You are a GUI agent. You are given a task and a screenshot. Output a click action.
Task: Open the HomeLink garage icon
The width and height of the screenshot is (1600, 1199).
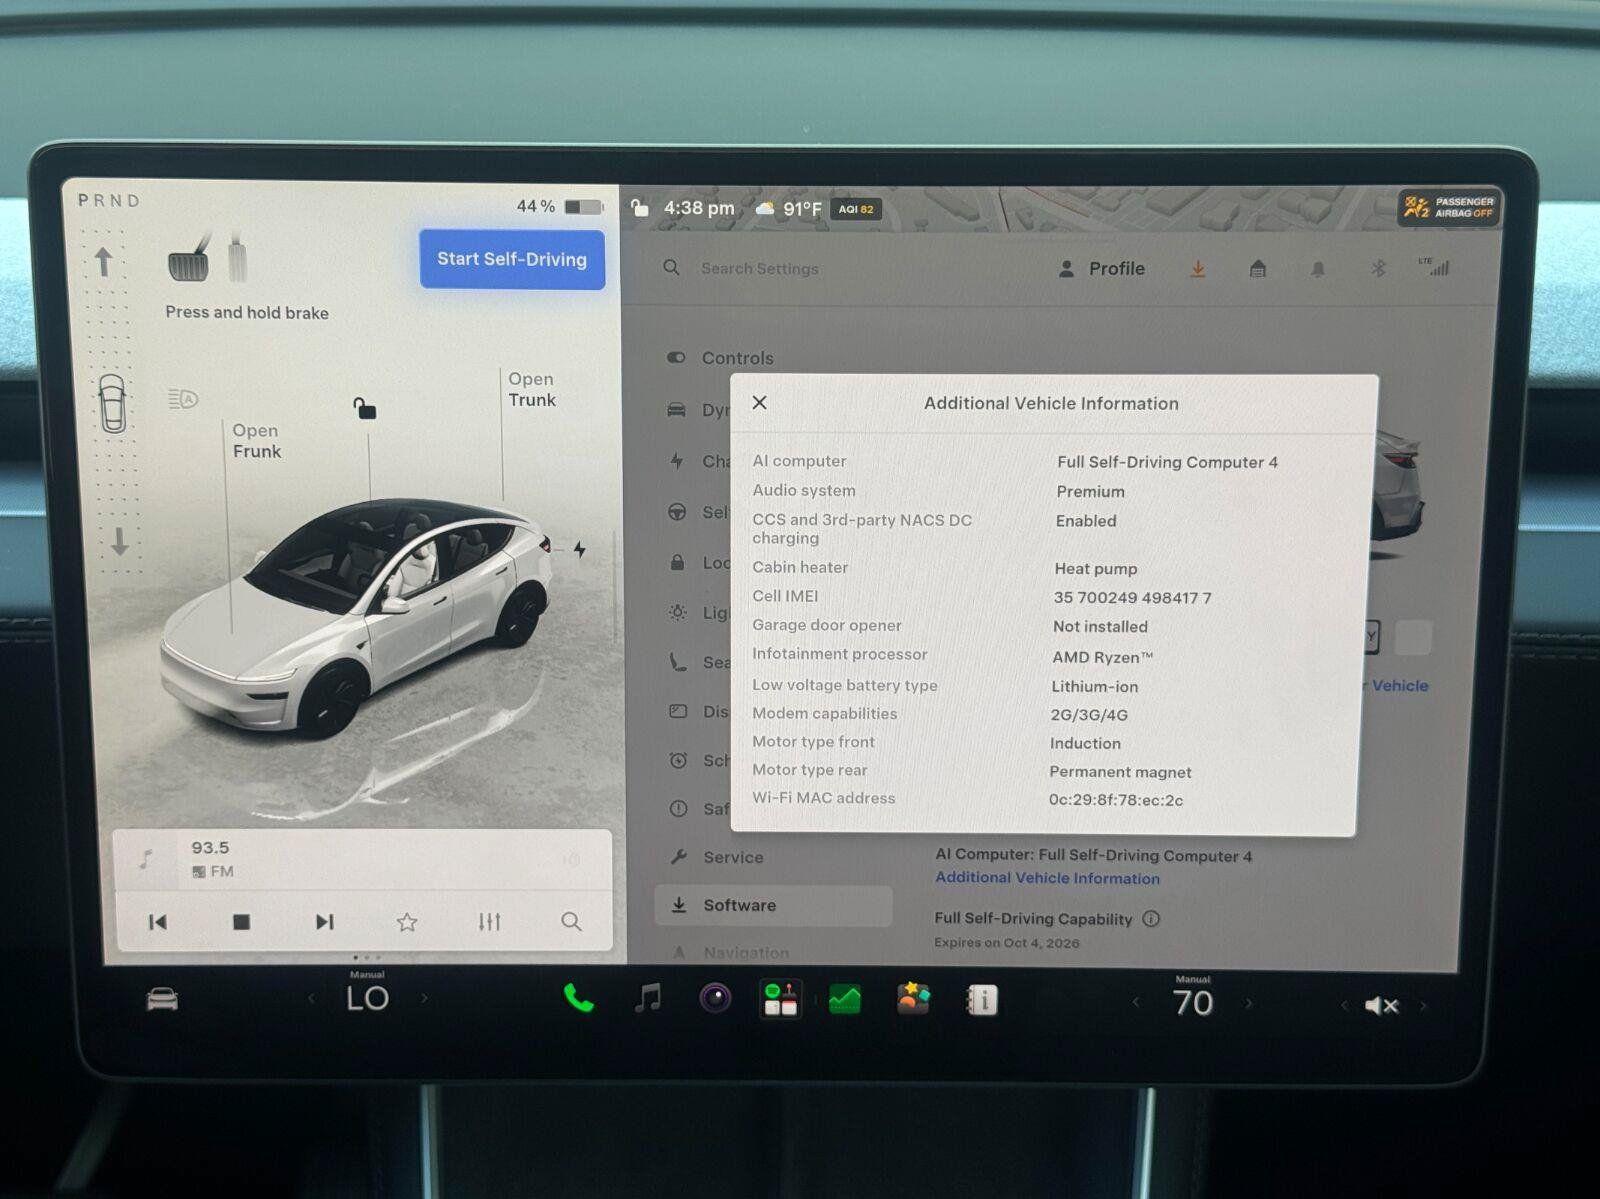[1258, 268]
